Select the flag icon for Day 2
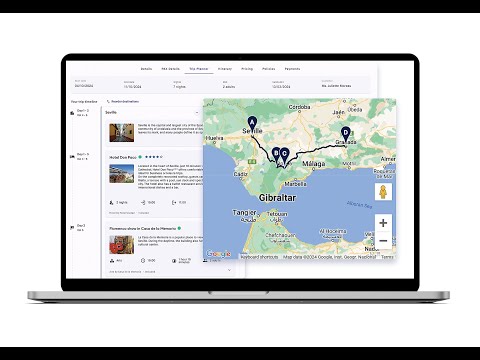This screenshot has width=480, height=360. click(72, 228)
